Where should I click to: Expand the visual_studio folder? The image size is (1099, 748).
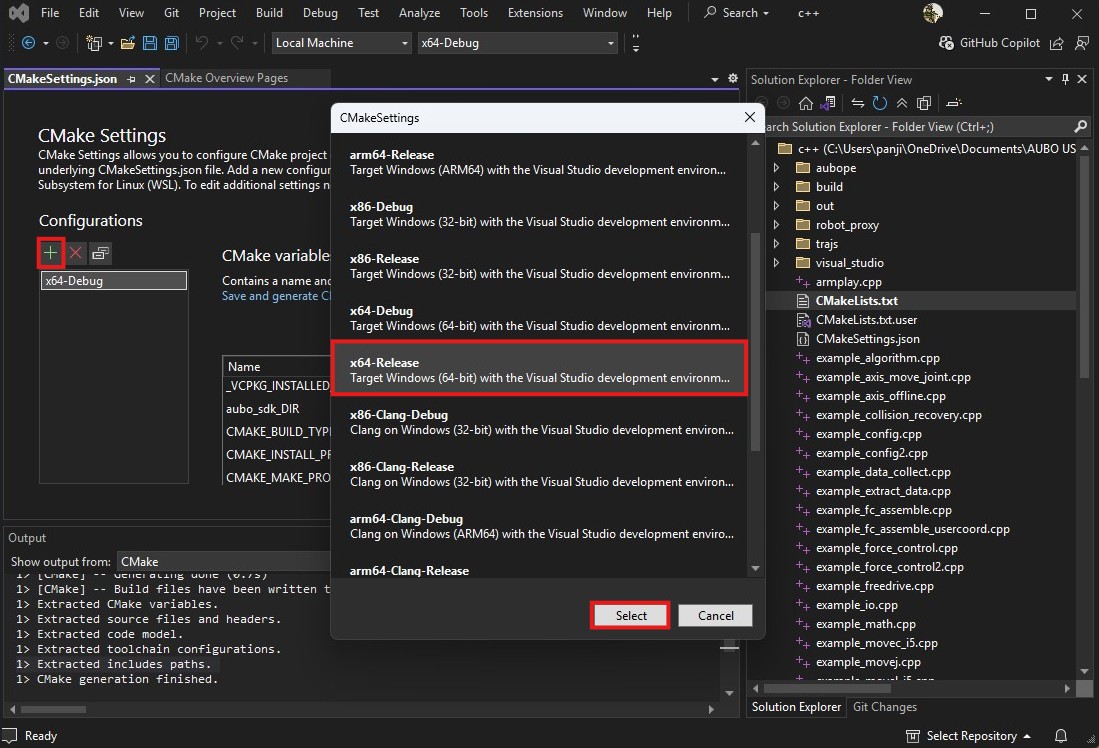777,262
